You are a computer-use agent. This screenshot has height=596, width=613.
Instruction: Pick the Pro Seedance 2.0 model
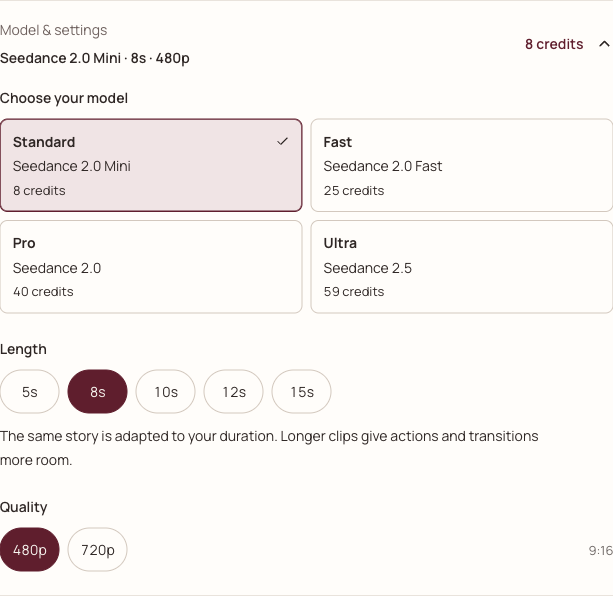click(151, 267)
